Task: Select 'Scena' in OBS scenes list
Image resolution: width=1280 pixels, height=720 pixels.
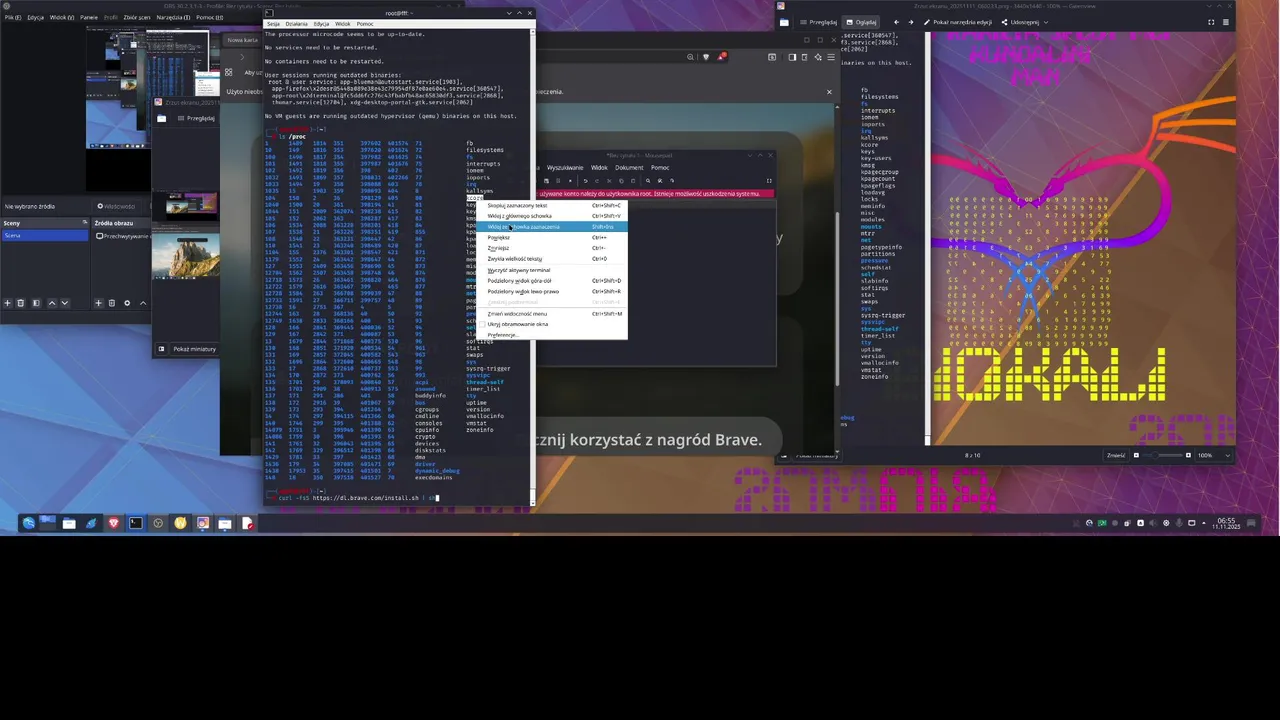Action: (x=45, y=235)
